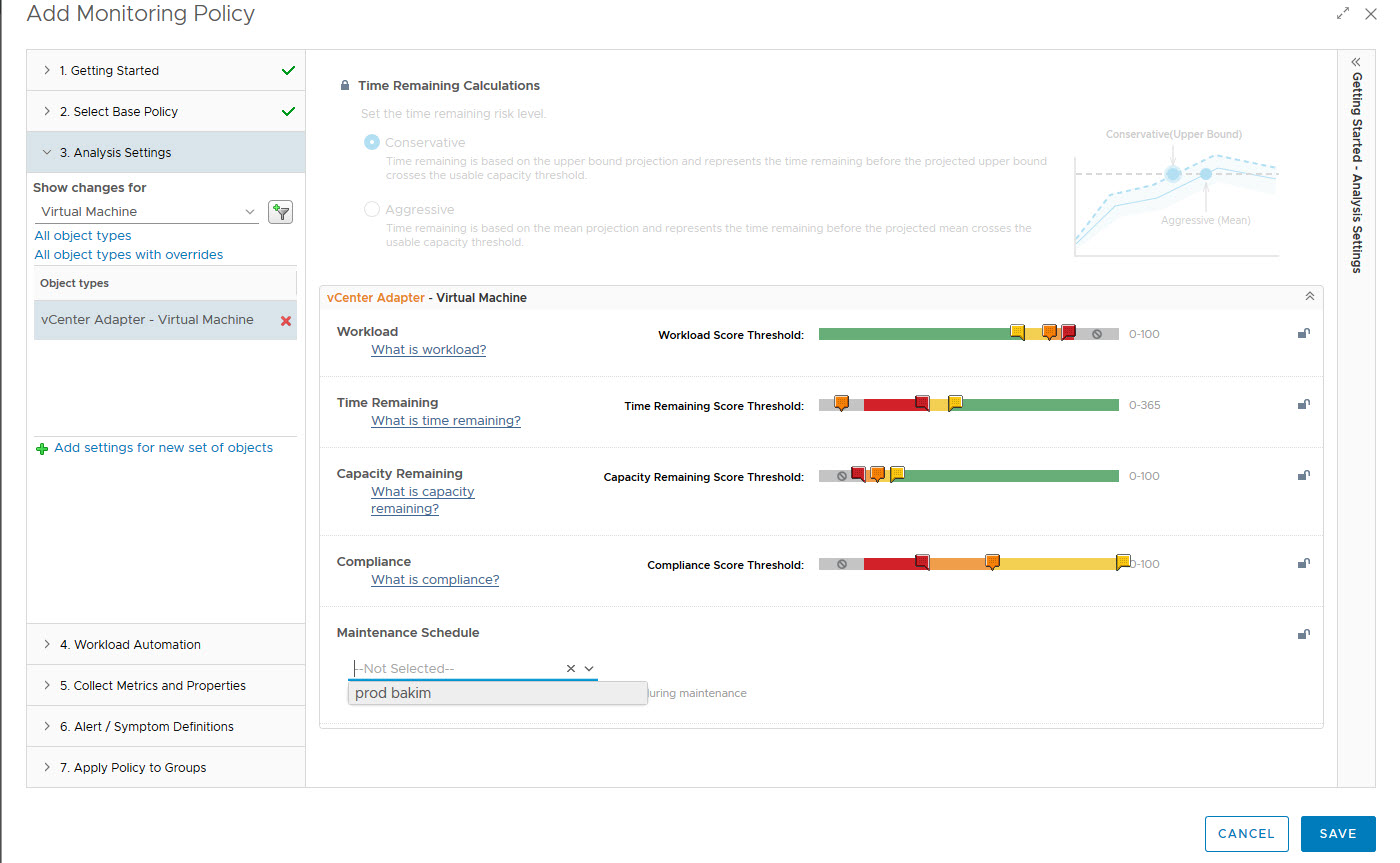
Task: Toggle the lock icon on the Time Remaining row
Action: 1303,405
